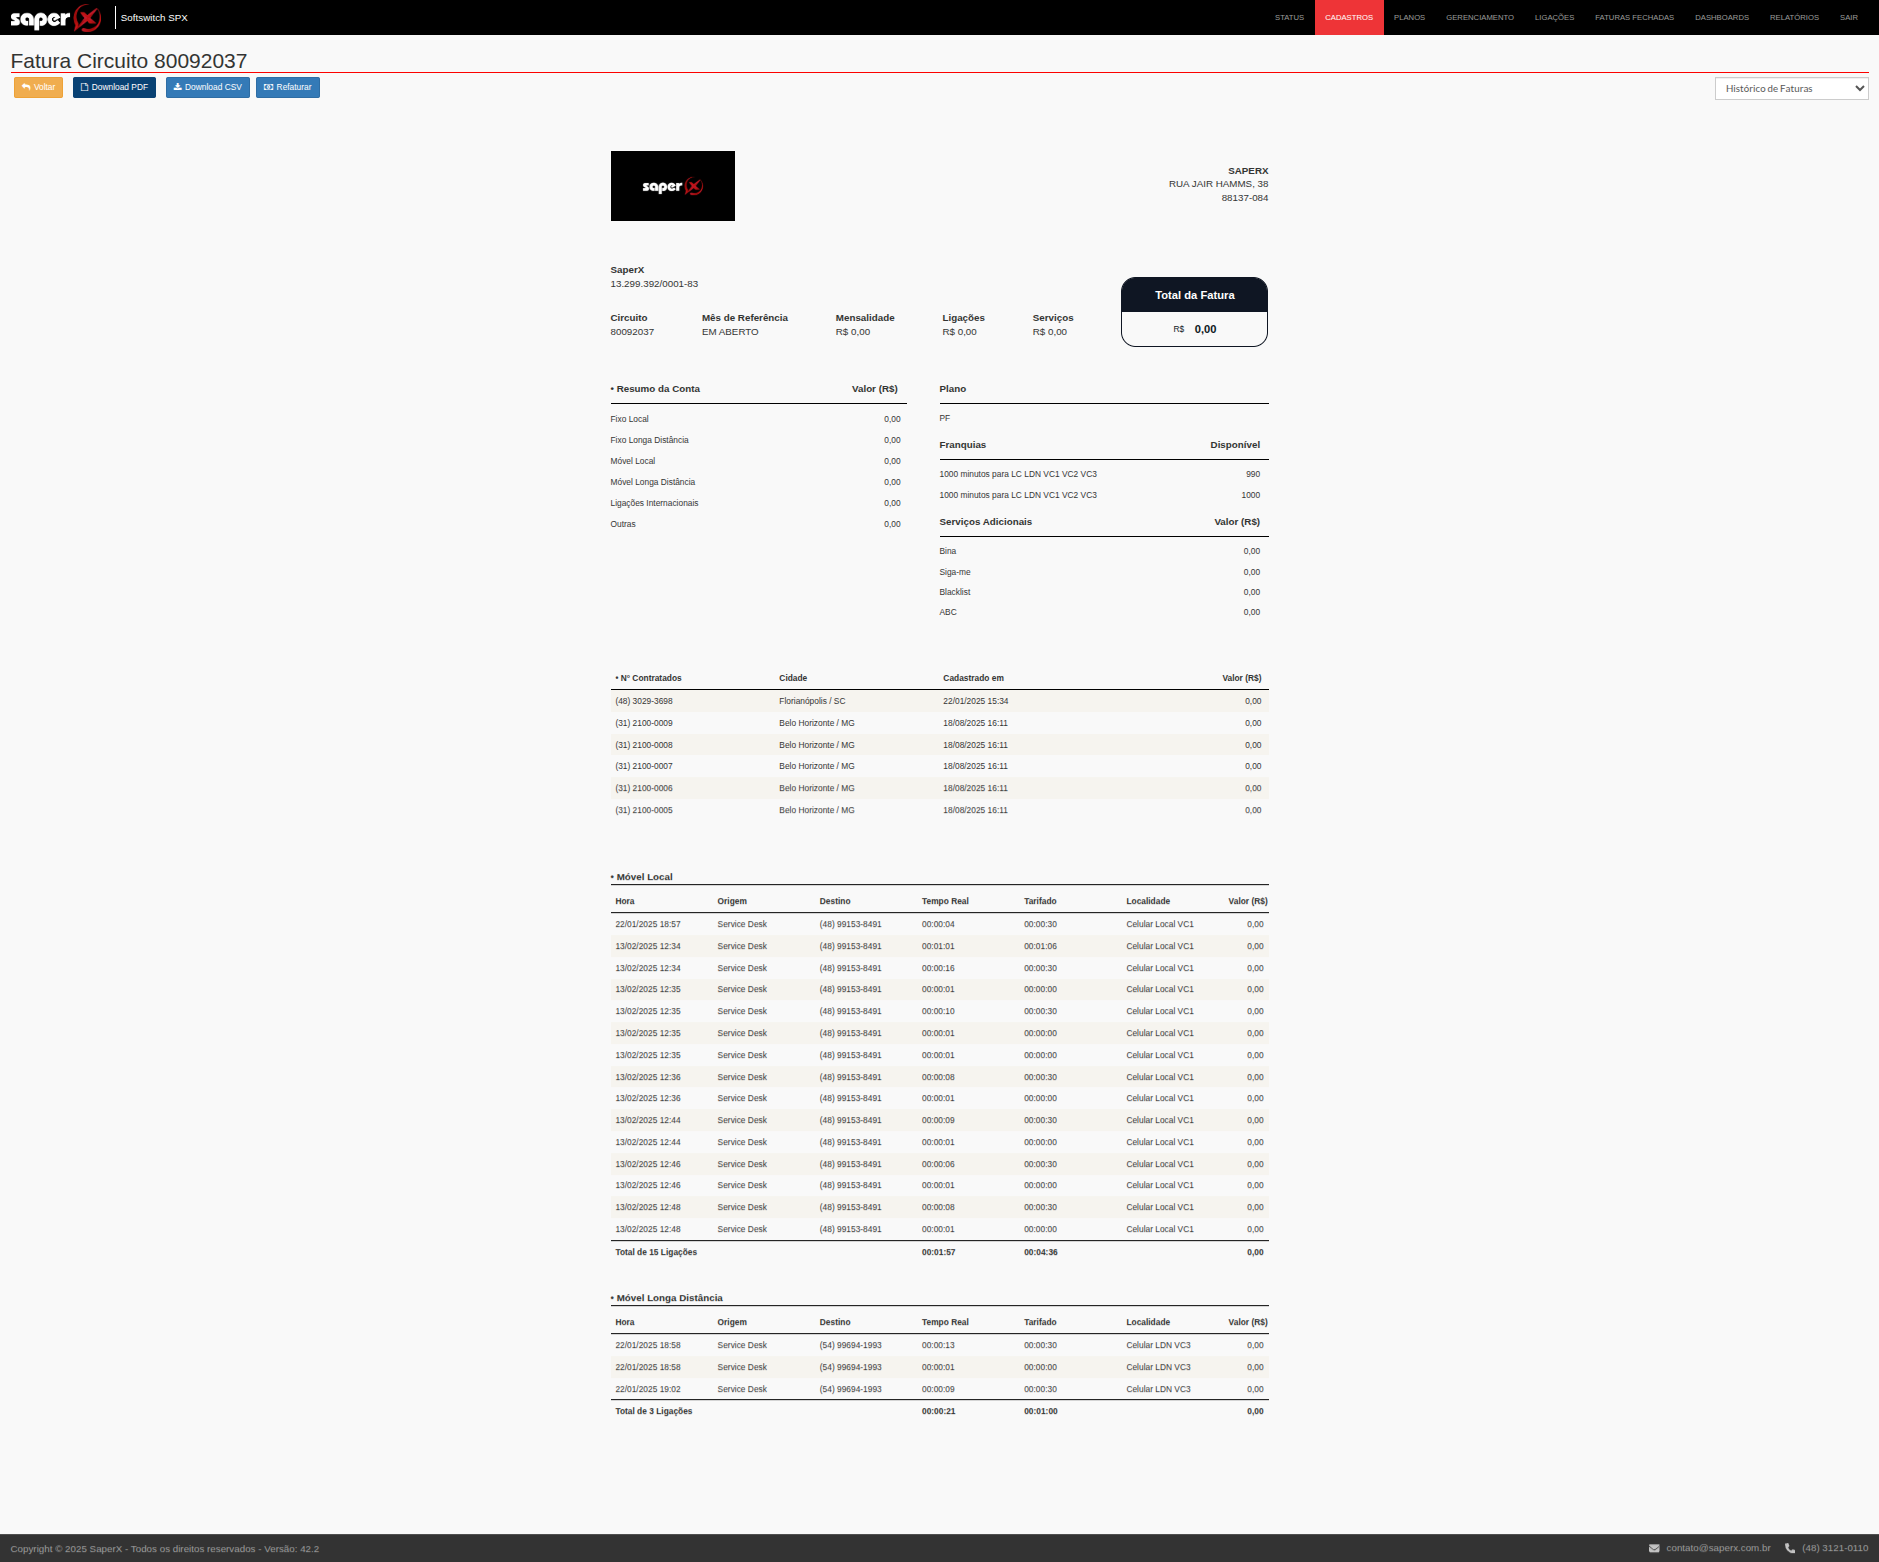
Task: Click the SaperX logo in header
Action: [x=56, y=18]
